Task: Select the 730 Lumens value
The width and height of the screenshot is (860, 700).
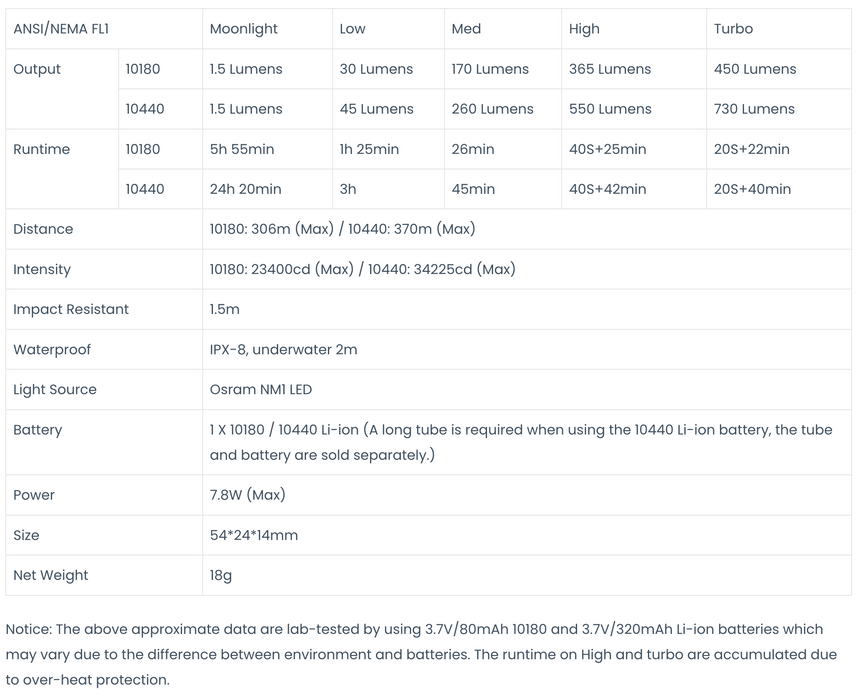Action: coord(754,109)
